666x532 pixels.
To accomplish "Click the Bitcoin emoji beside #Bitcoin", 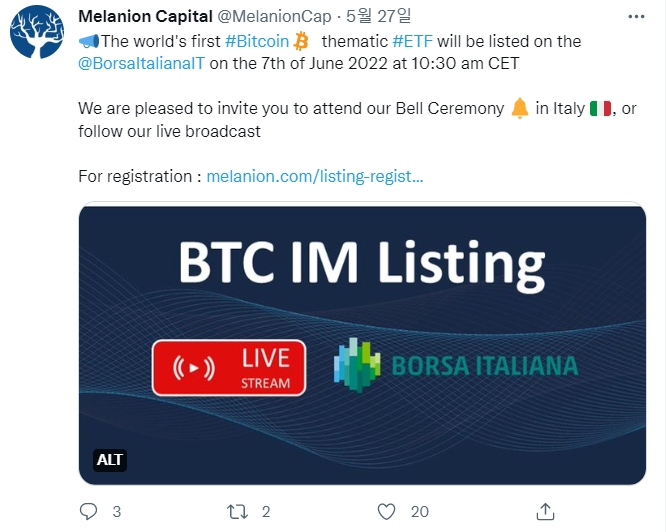I will [301, 41].
